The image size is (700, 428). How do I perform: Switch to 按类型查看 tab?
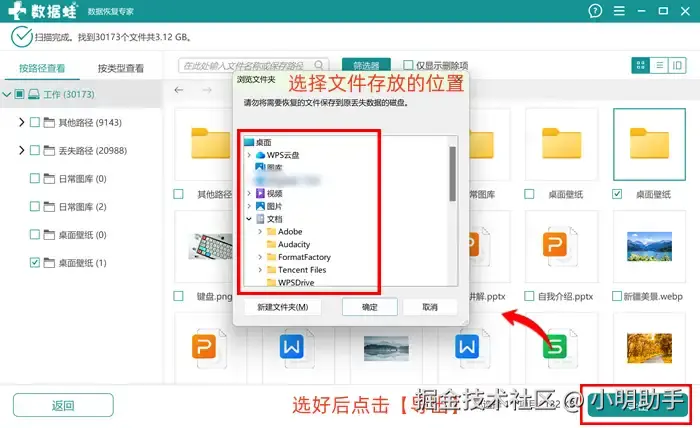tap(121, 68)
